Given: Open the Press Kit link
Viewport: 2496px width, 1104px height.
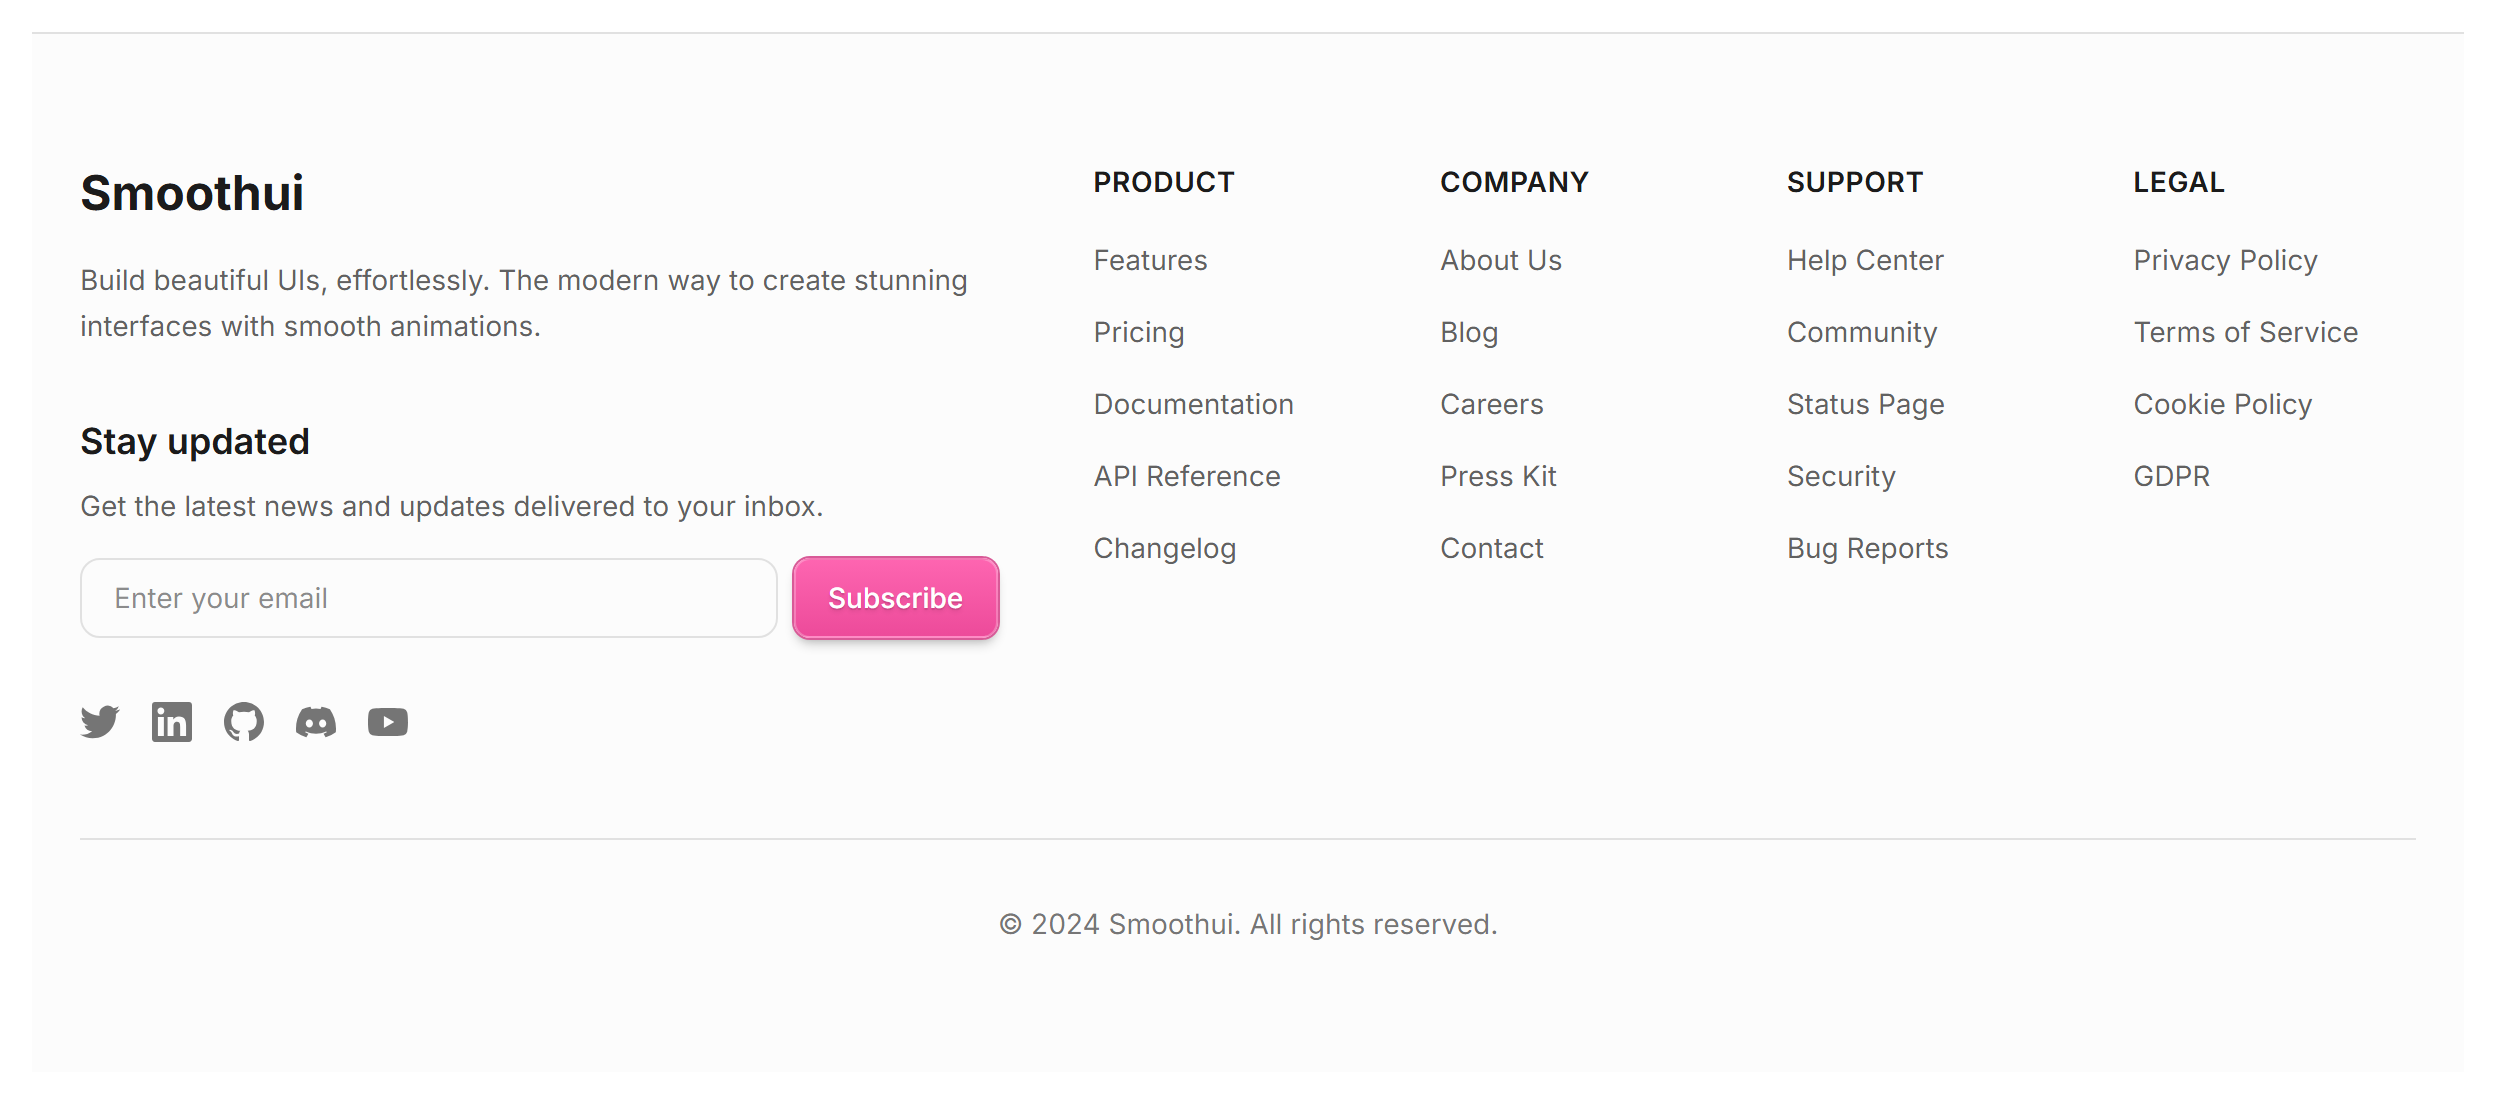Looking at the screenshot, I should coord(1499,476).
